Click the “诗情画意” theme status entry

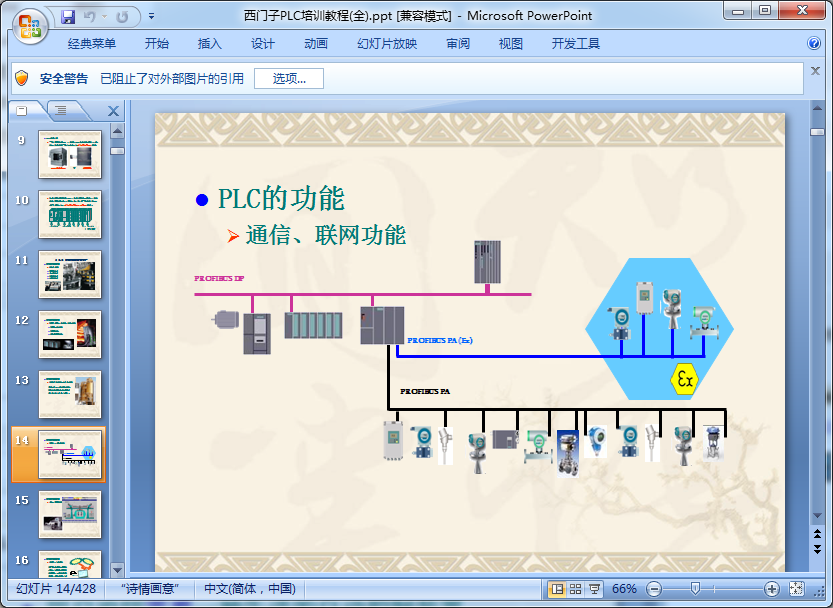pyautogui.click(x=149, y=589)
